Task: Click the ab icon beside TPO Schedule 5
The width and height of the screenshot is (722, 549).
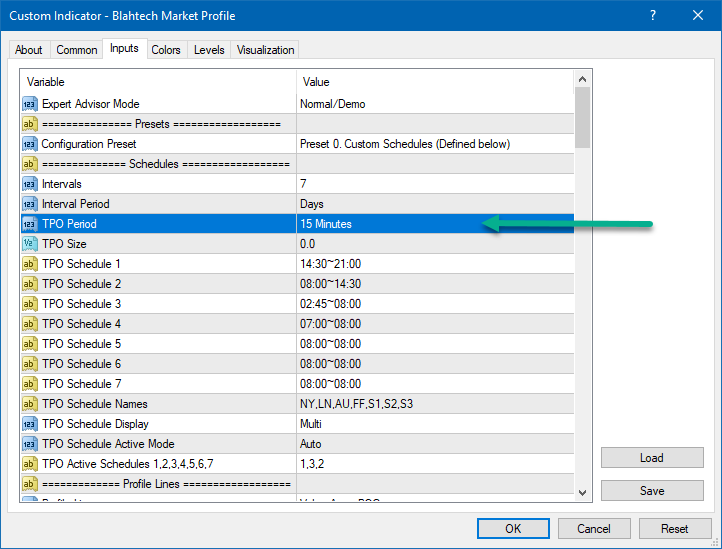Action: pyautogui.click(x=29, y=344)
